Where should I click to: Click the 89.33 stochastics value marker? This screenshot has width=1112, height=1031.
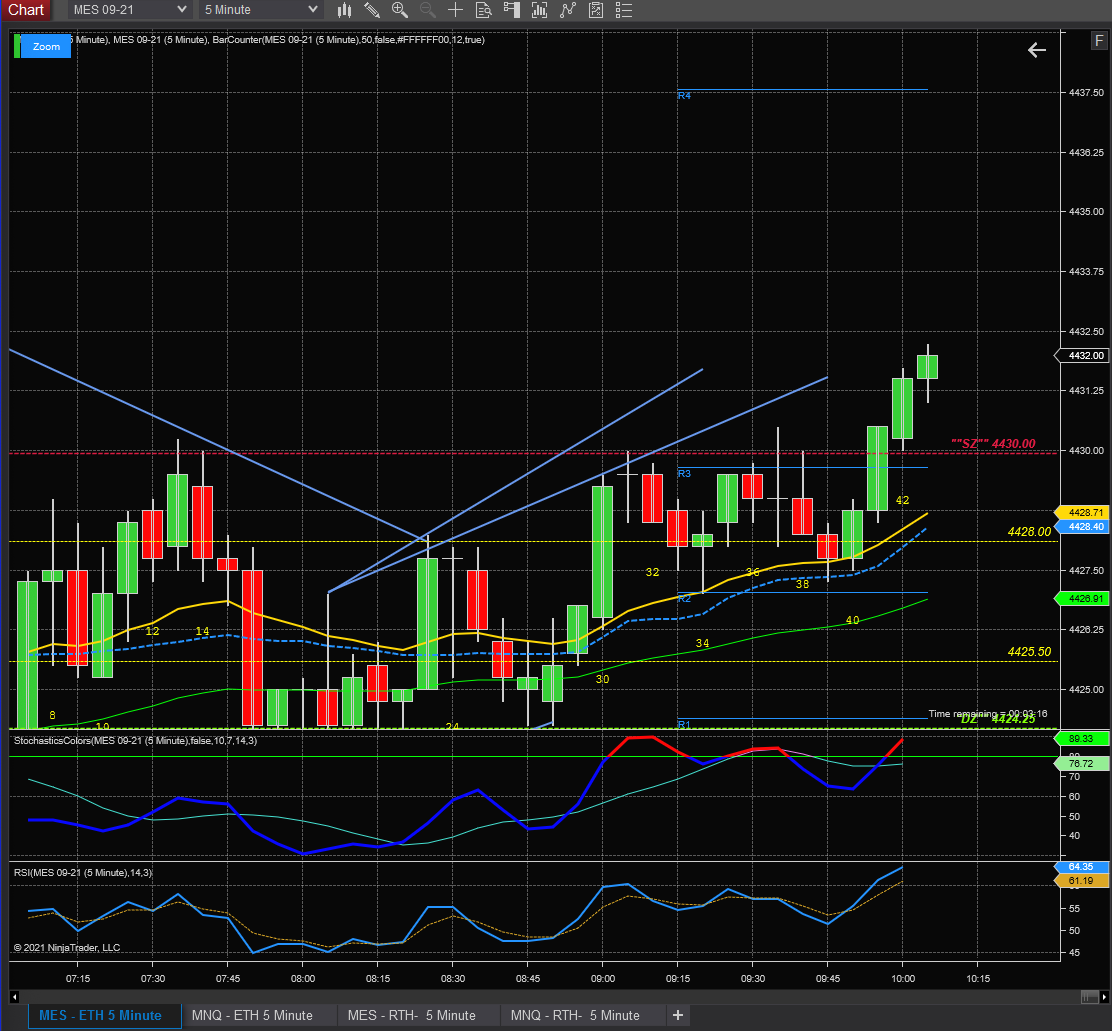(1083, 738)
